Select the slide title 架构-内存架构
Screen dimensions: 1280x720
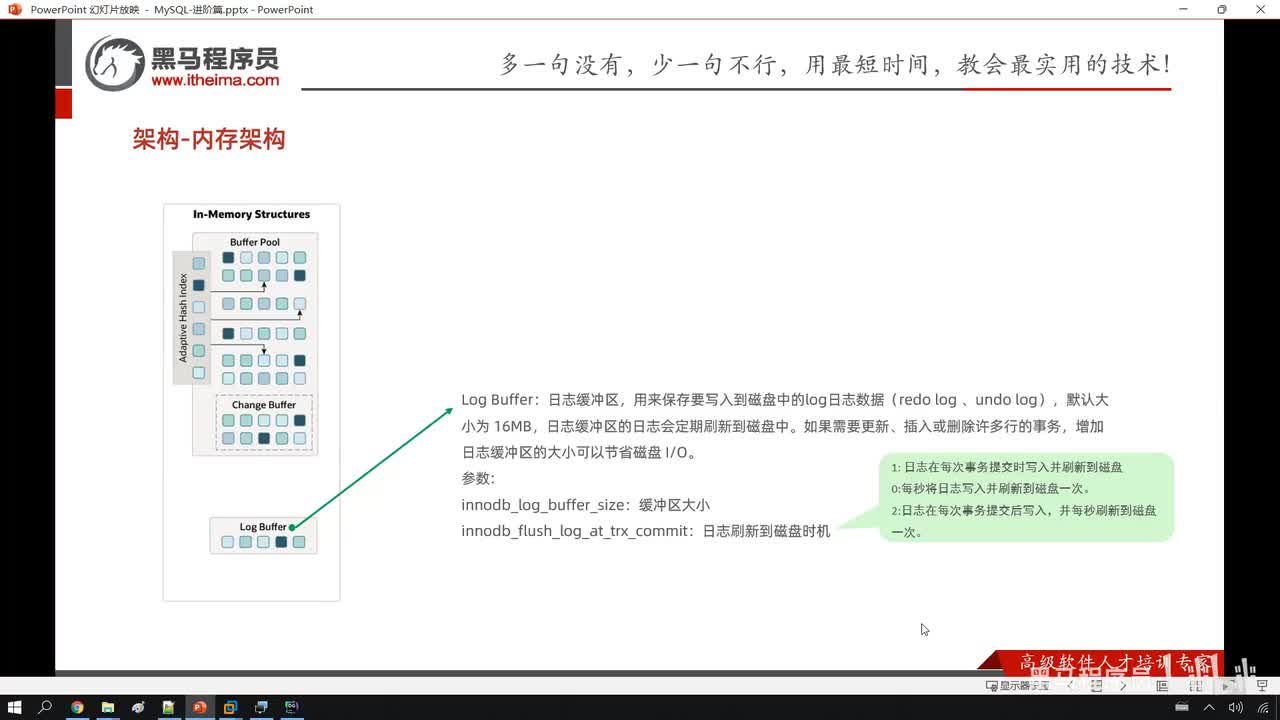[209, 139]
